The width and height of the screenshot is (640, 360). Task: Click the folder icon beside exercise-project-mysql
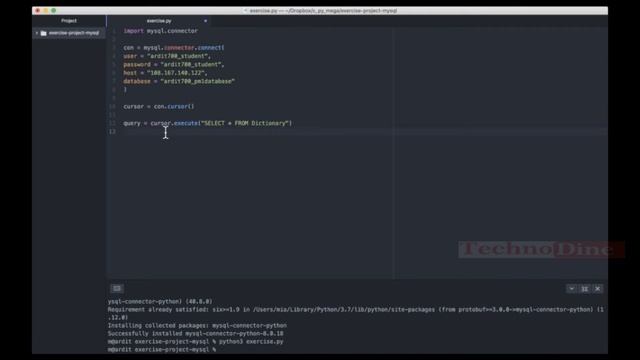(44, 33)
